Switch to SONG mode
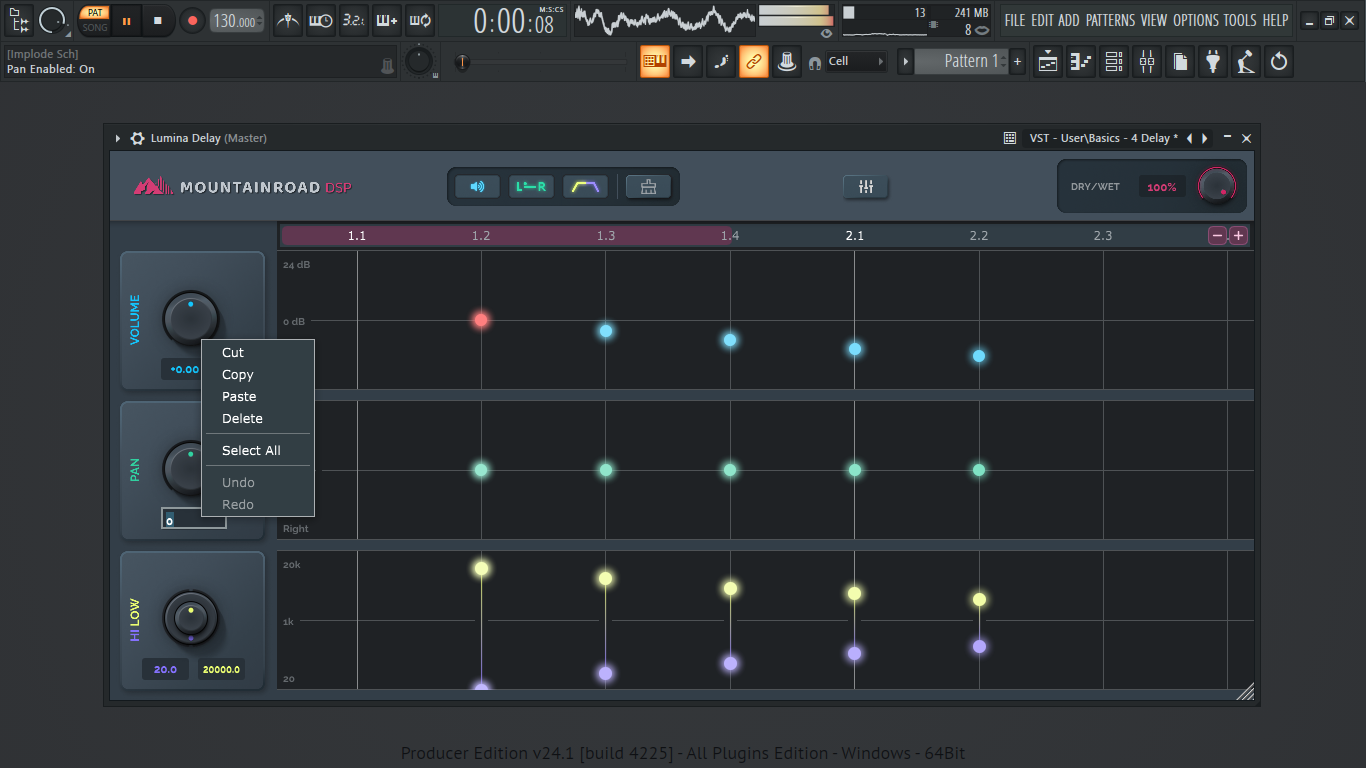The height and width of the screenshot is (768, 1366). pos(94,27)
